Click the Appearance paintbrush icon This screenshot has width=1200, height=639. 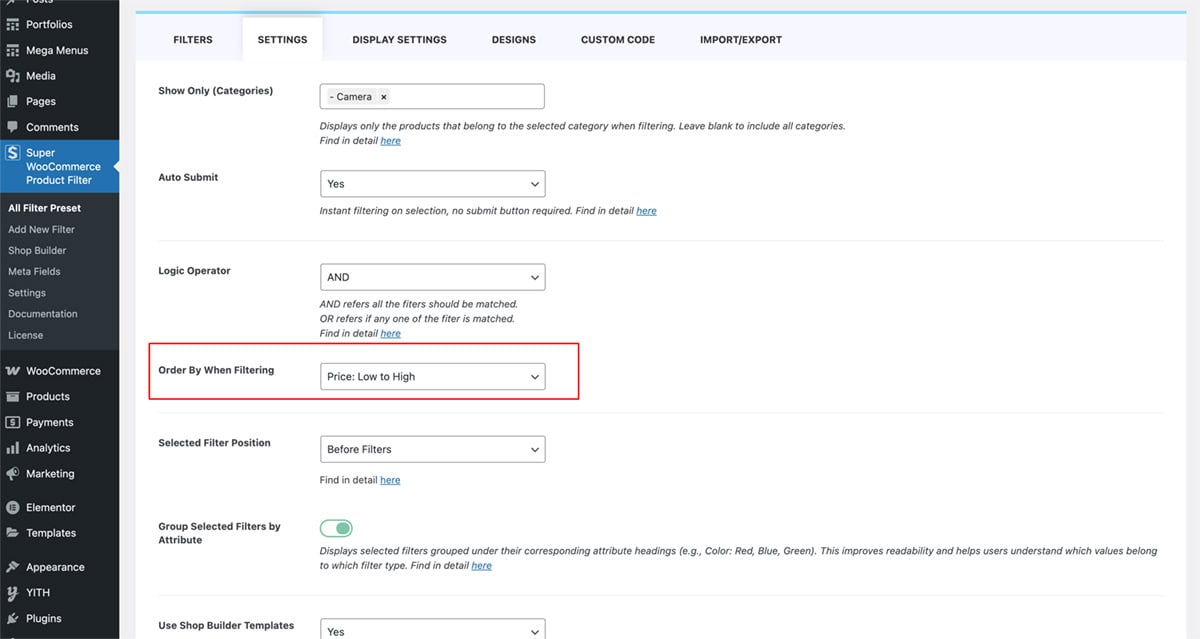point(13,567)
